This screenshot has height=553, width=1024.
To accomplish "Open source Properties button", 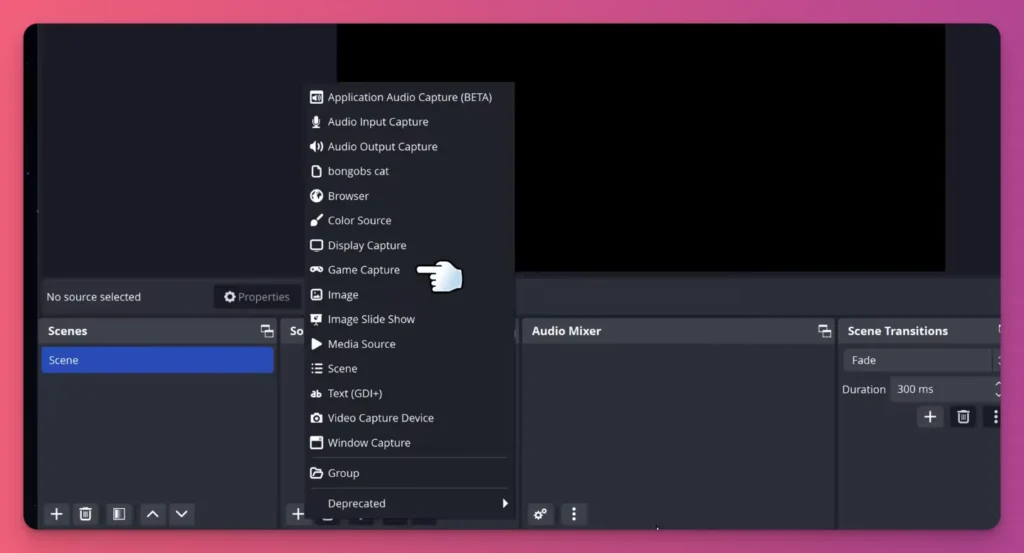I will point(257,297).
